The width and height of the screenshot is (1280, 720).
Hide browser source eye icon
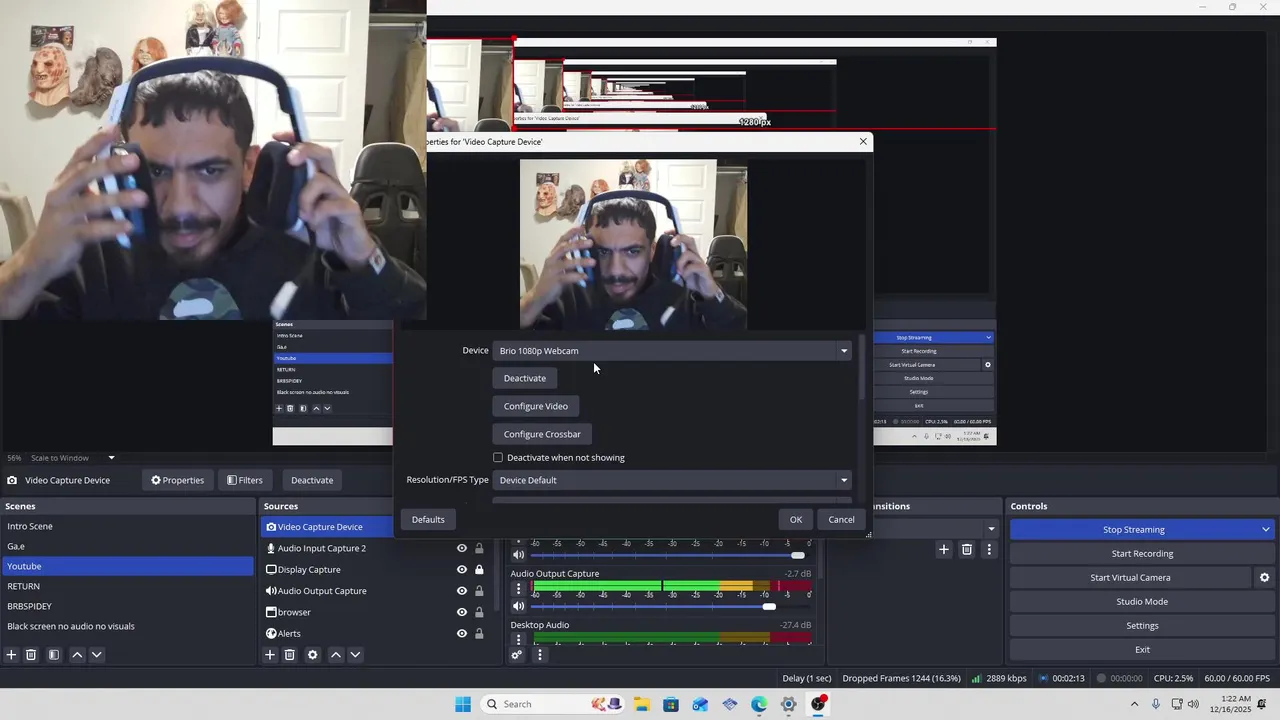click(461, 612)
